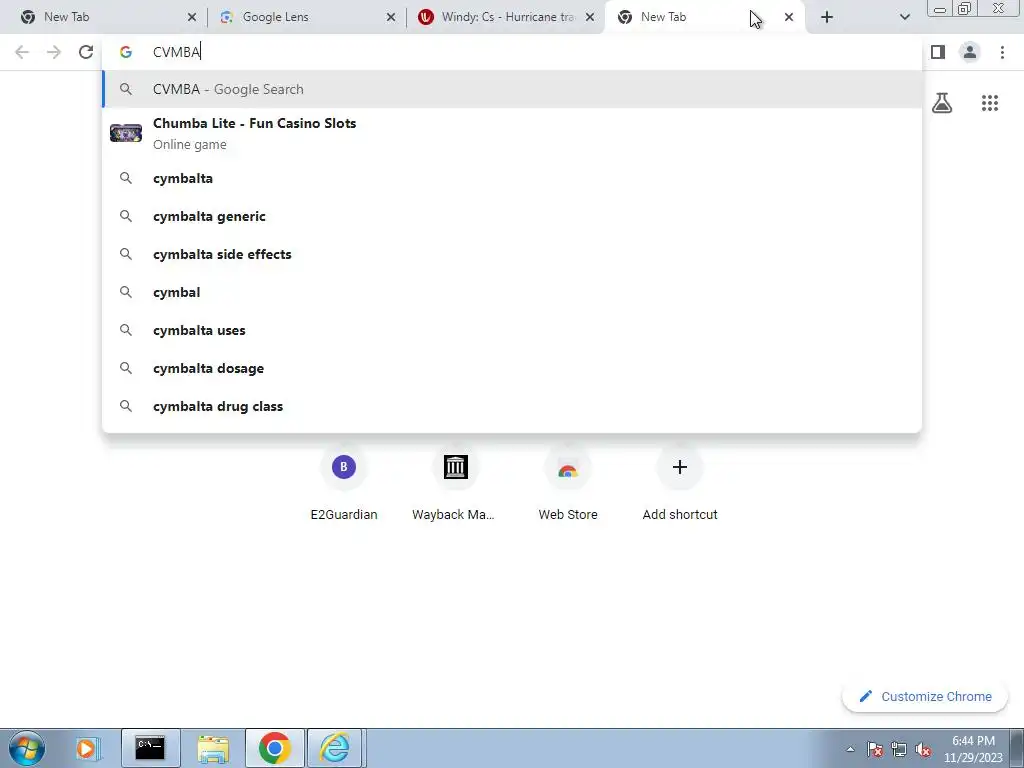This screenshot has height=768, width=1024.
Task: Click the muted volume tray icon
Action: click(923, 750)
